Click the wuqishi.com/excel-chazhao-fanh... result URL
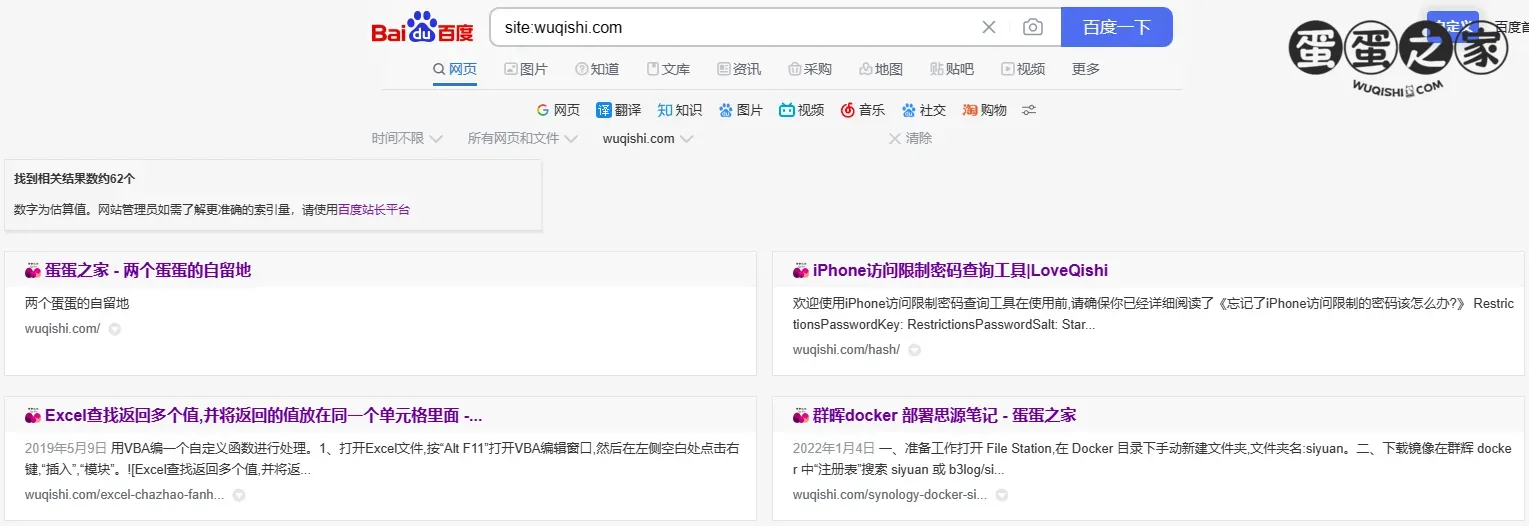1529x526 pixels. coord(124,495)
